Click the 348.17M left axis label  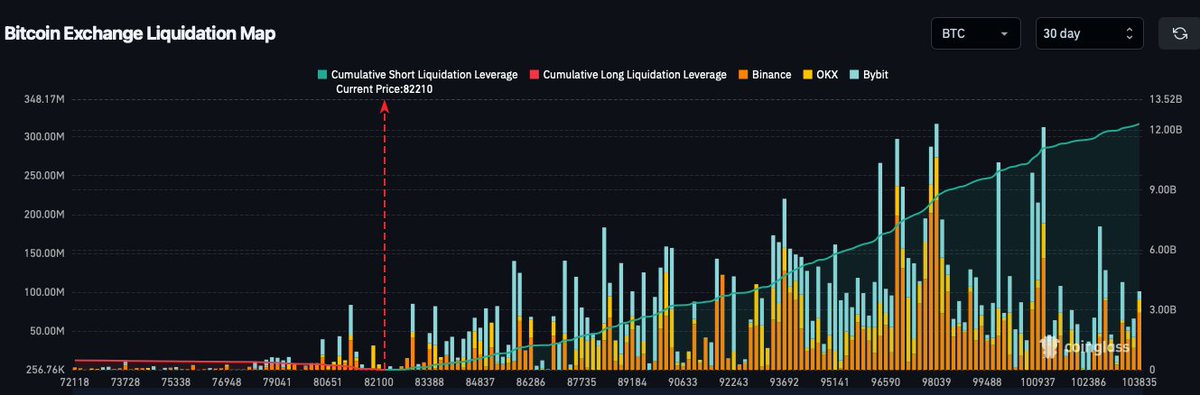click(43, 99)
